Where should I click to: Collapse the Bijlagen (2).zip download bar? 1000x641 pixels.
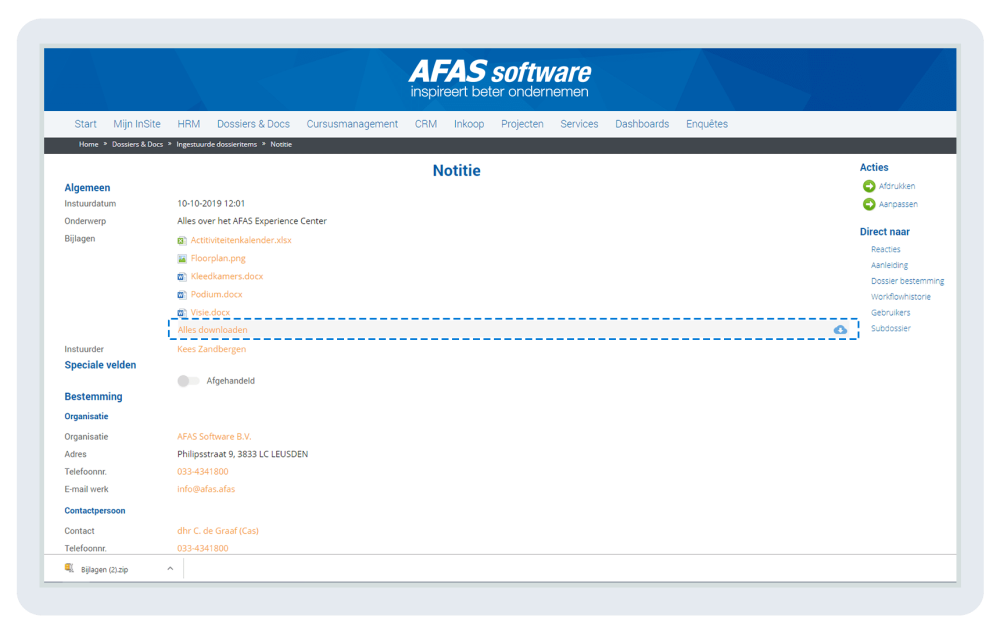click(169, 567)
